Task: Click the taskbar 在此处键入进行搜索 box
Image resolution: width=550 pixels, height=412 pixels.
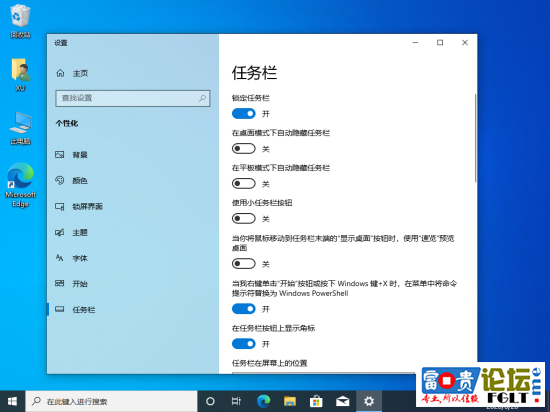Action: click(x=111, y=401)
